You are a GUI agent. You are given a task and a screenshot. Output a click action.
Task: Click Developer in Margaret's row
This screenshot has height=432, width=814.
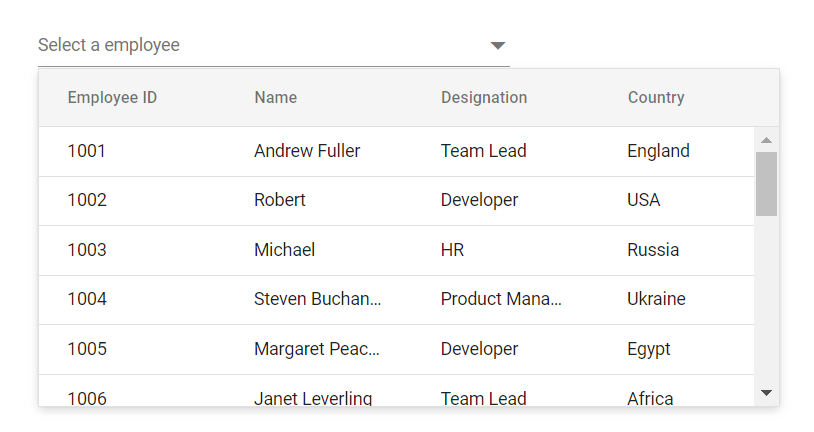[479, 349]
